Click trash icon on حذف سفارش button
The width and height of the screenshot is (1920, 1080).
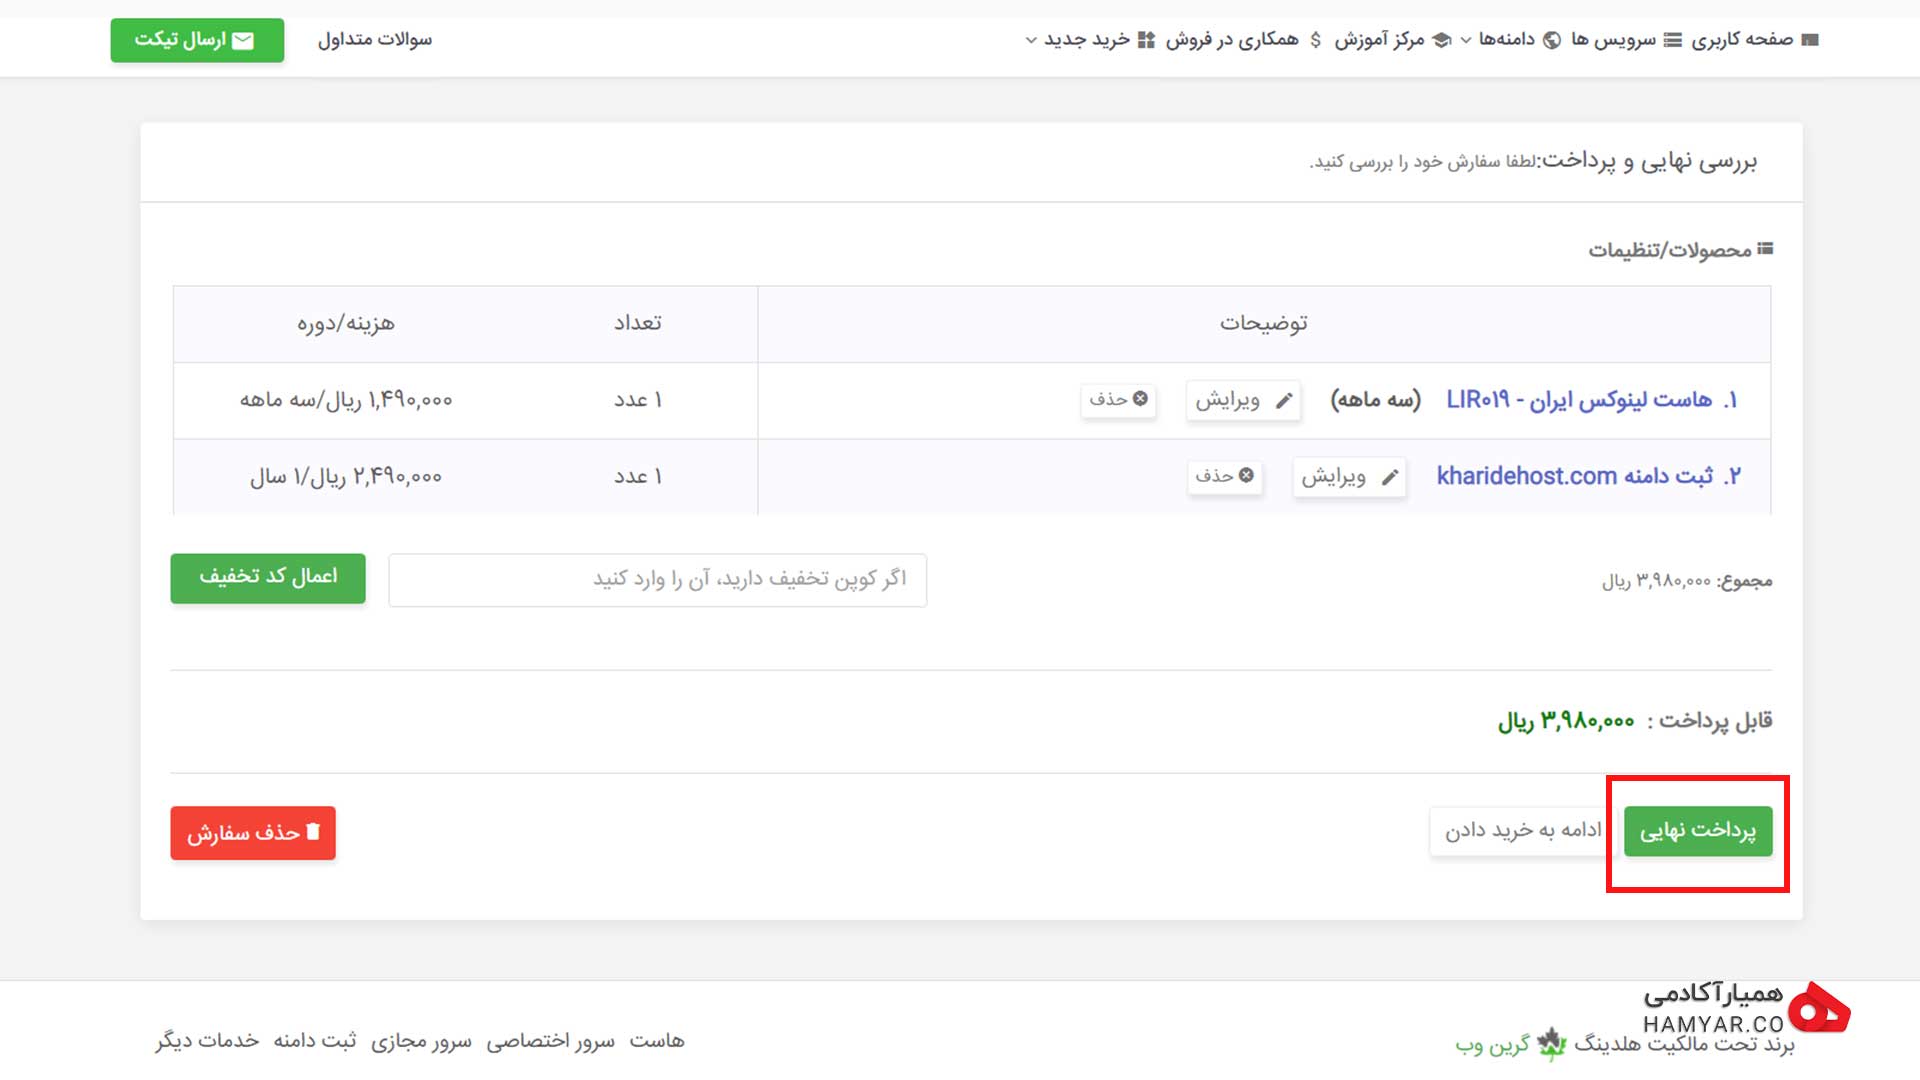[x=313, y=831]
